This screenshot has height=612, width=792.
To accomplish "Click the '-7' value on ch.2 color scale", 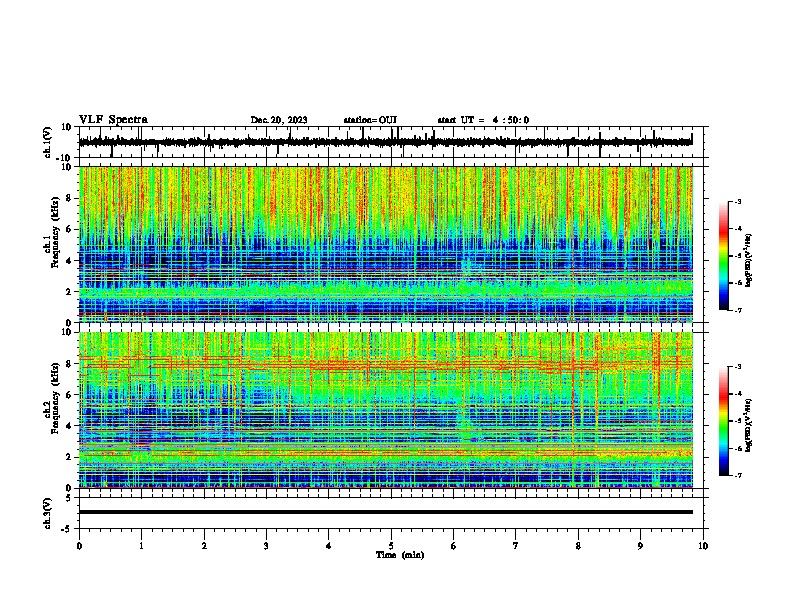I will tap(737, 475).
